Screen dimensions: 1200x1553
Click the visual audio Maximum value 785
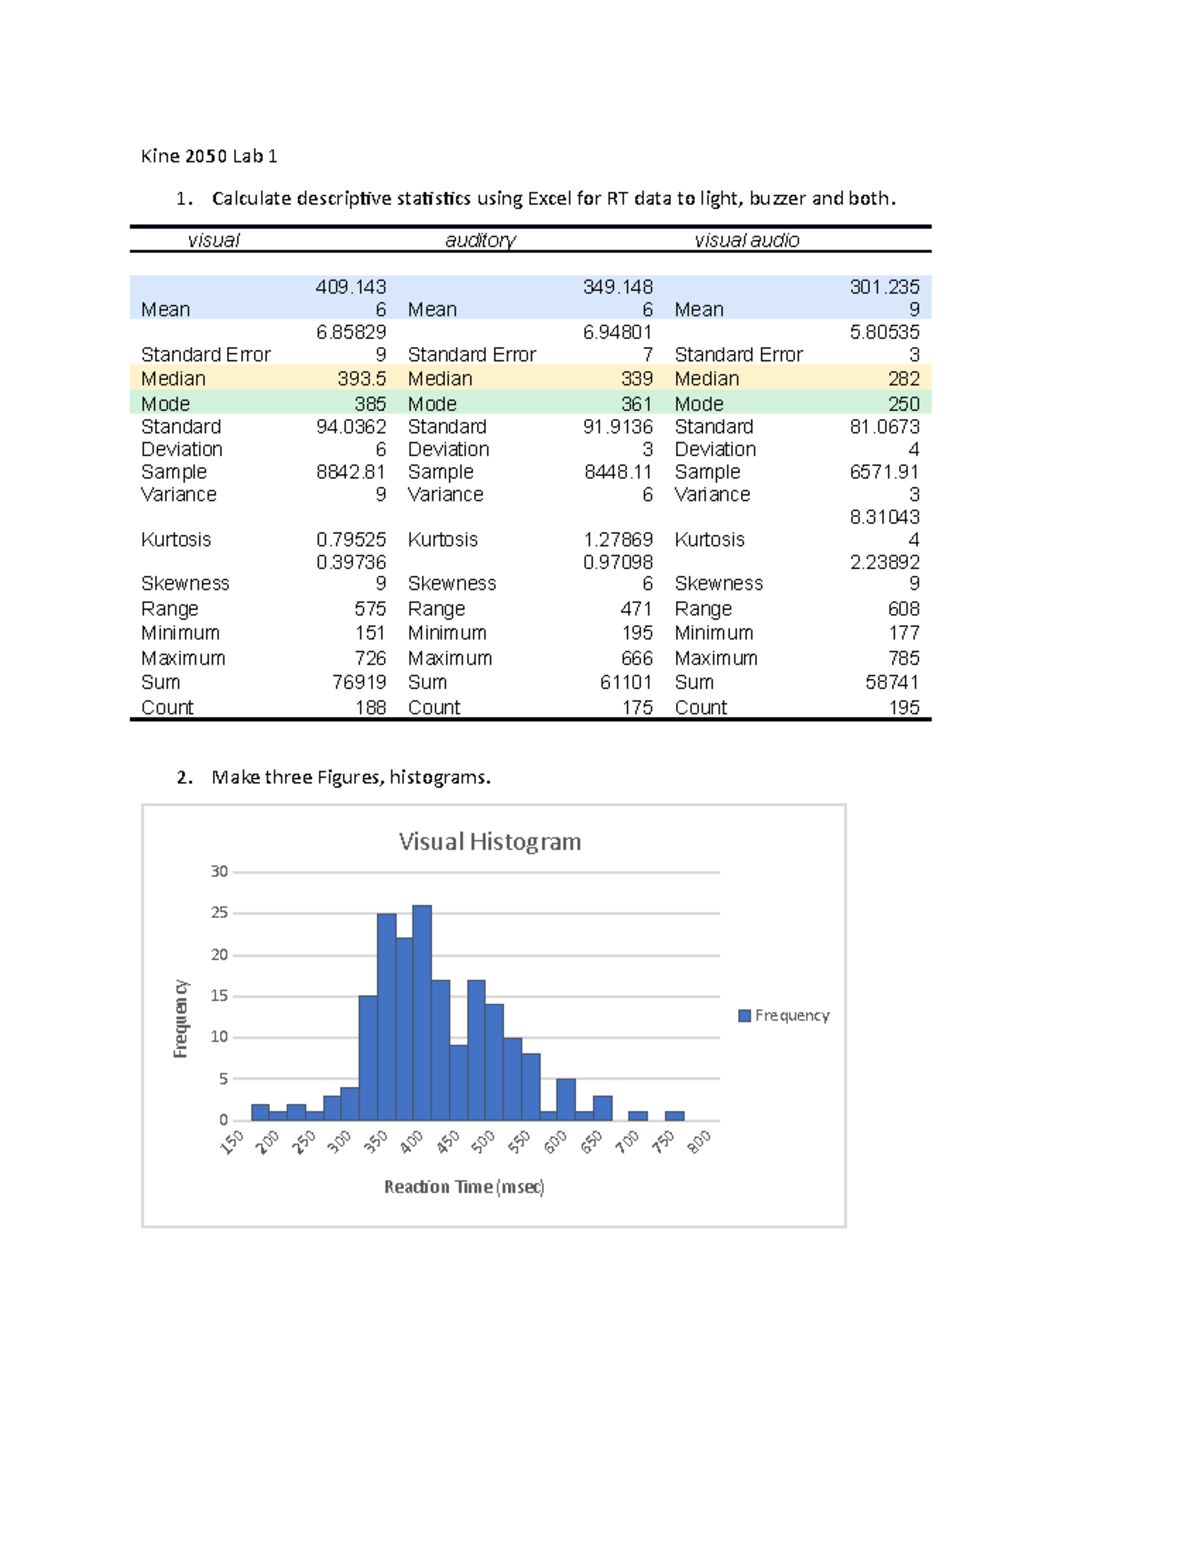[903, 659]
